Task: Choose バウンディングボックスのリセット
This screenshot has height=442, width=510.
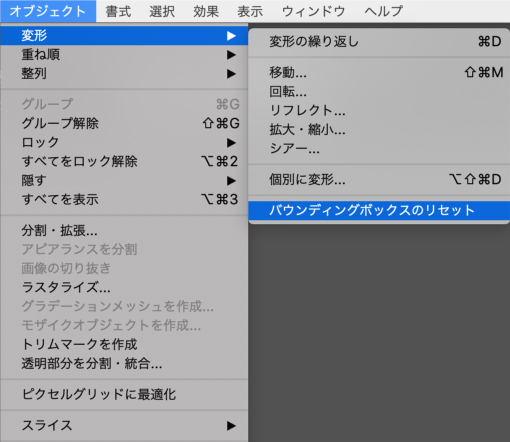Action: pyautogui.click(x=379, y=210)
